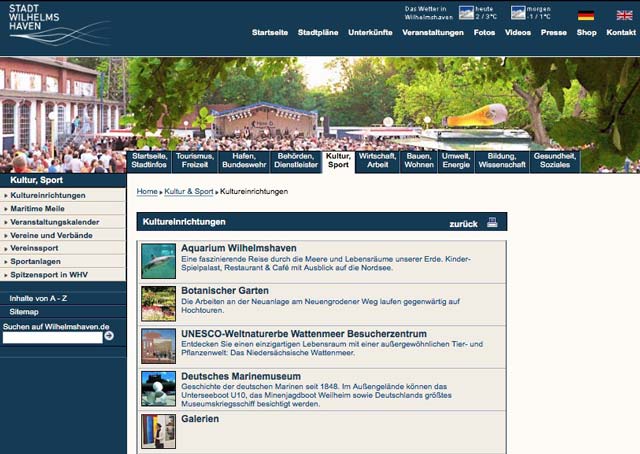Click the Stadt Wilhelmshaven logo
Image resolution: width=640 pixels, height=454 pixels.
tap(59, 24)
